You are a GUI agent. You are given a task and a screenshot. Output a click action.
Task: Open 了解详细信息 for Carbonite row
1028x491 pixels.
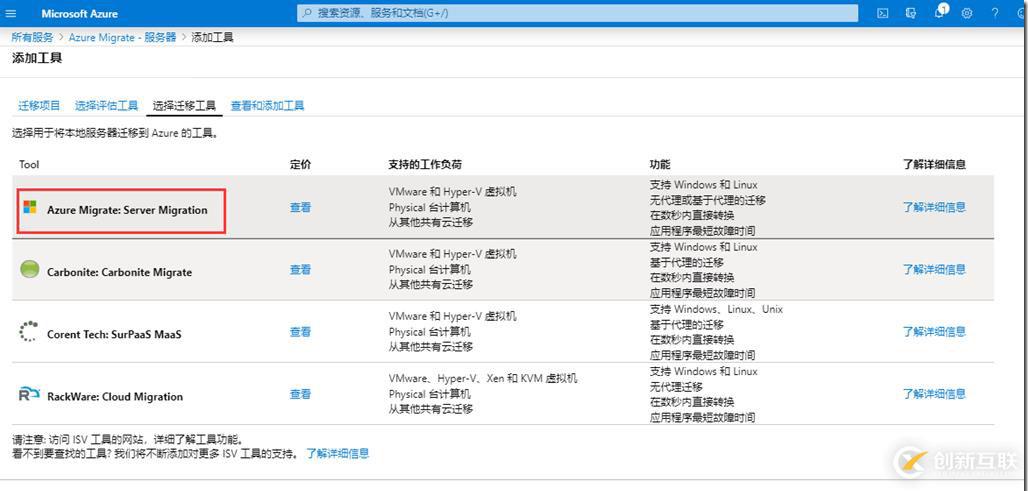click(x=934, y=269)
